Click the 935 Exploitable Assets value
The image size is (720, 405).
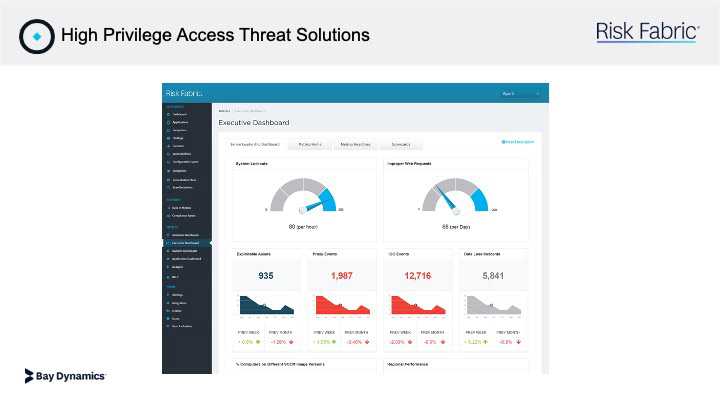coord(266,276)
